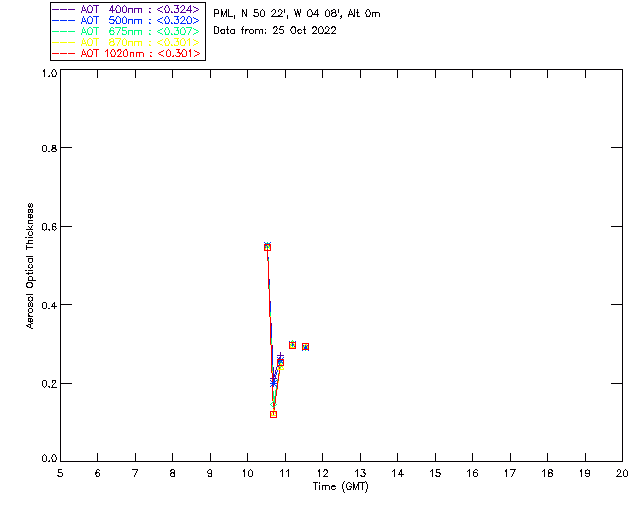Click the AOT 675nm legend entry
The image size is (640, 512).
click(126, 31)
